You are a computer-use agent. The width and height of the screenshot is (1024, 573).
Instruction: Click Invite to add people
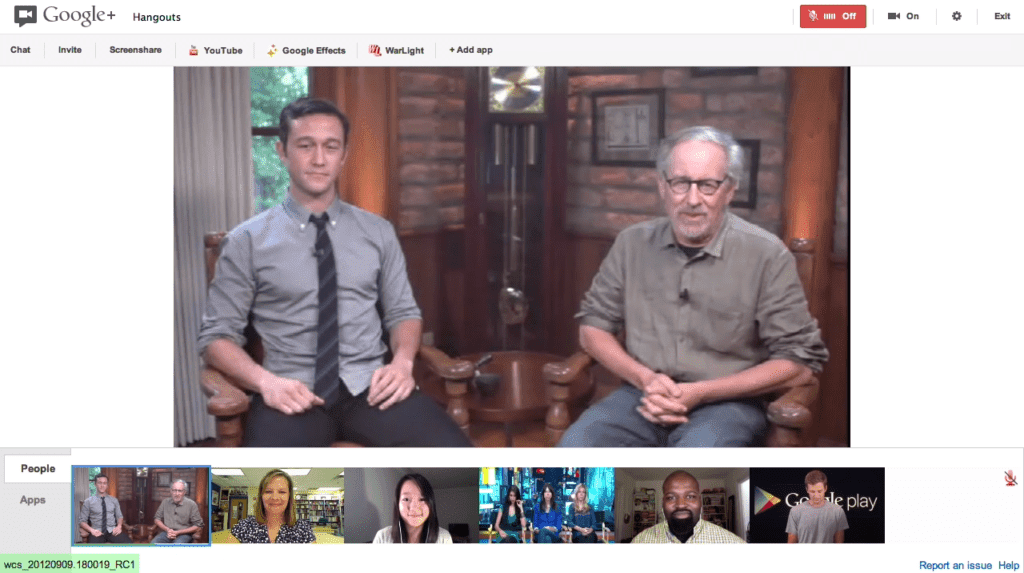click(x=70, y=50)
